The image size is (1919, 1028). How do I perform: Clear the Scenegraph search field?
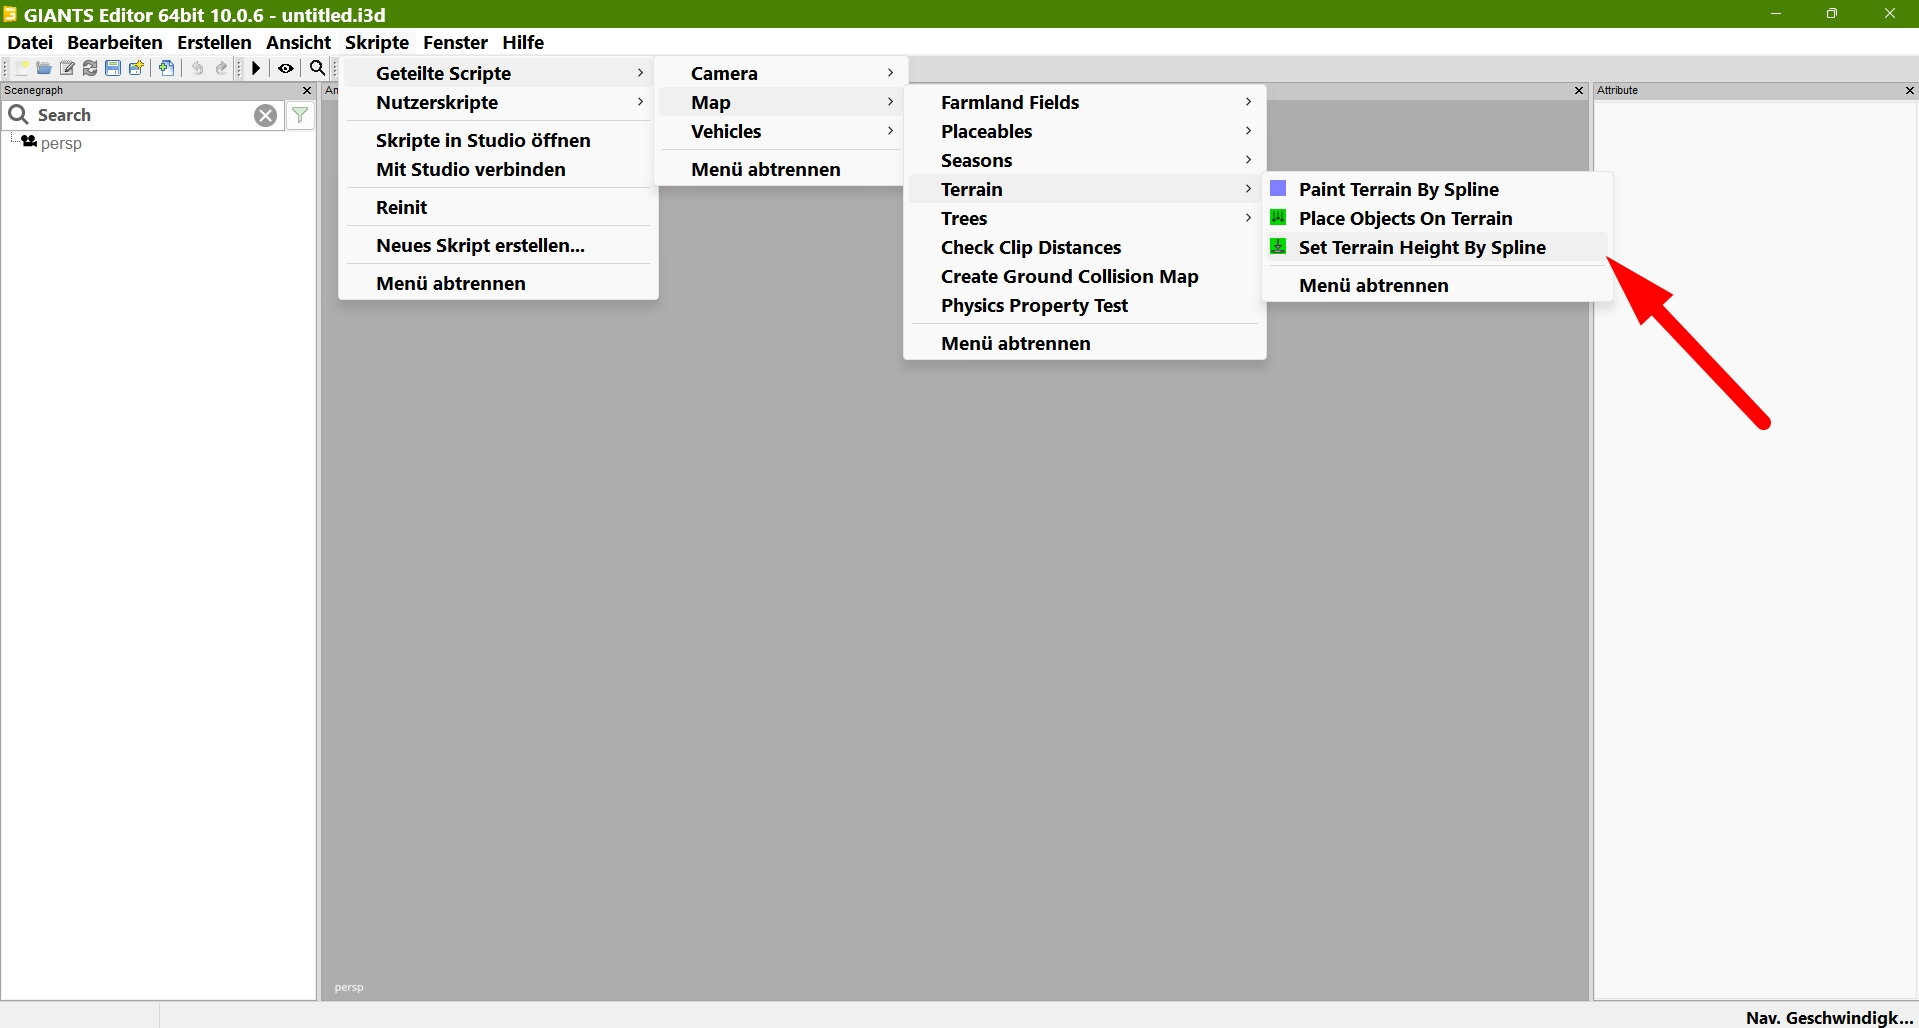point(265,115)
